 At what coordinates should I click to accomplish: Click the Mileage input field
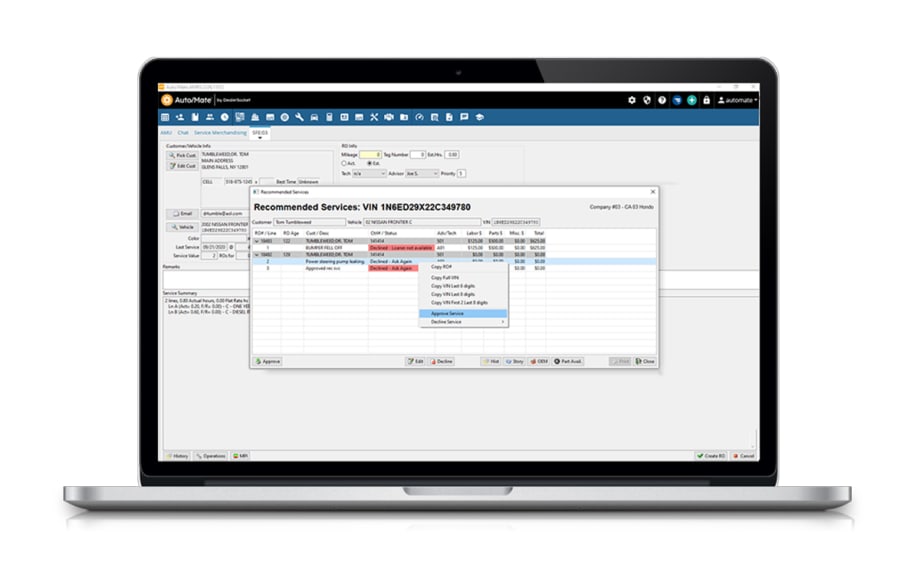tap(370, 154)
